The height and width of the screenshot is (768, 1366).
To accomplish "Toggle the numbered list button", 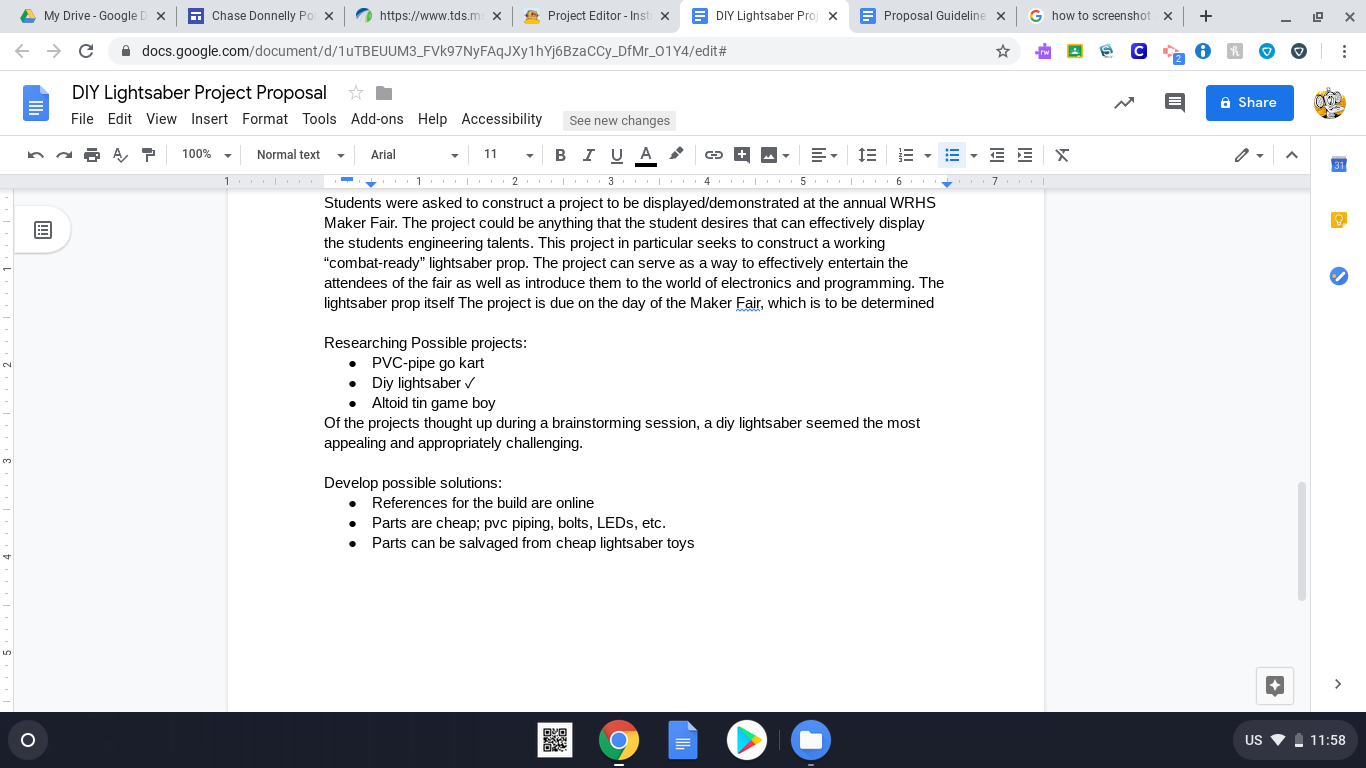I will click(906, 155).
